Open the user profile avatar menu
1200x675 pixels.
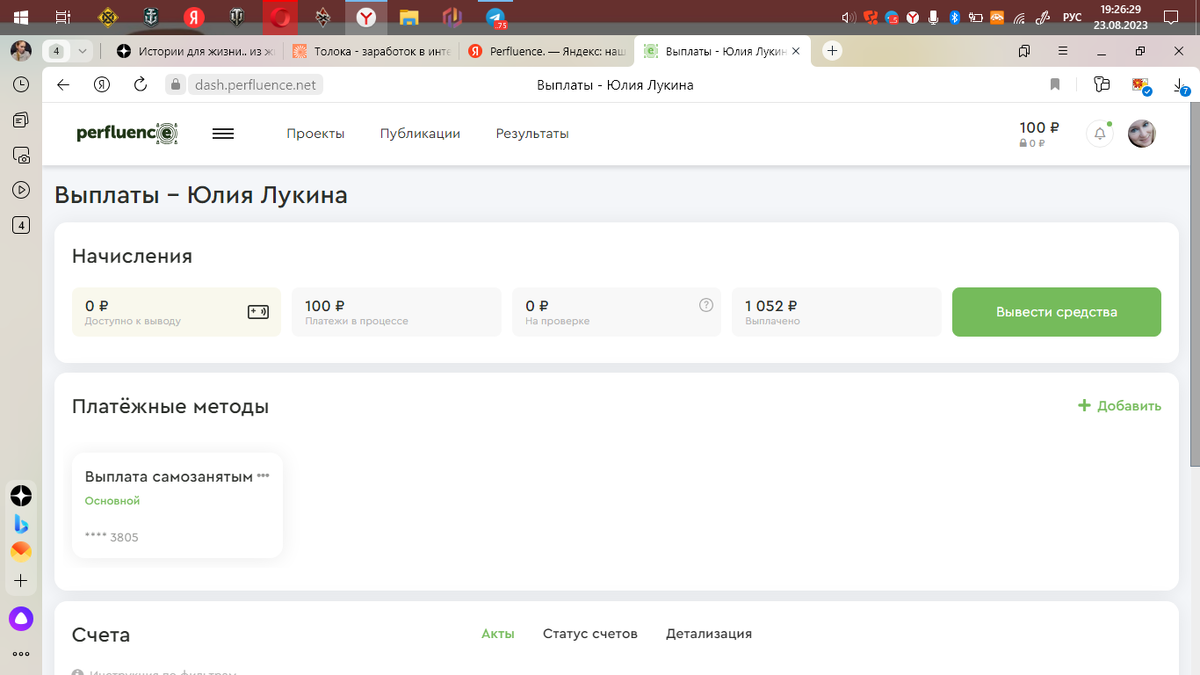point(1142,133)
